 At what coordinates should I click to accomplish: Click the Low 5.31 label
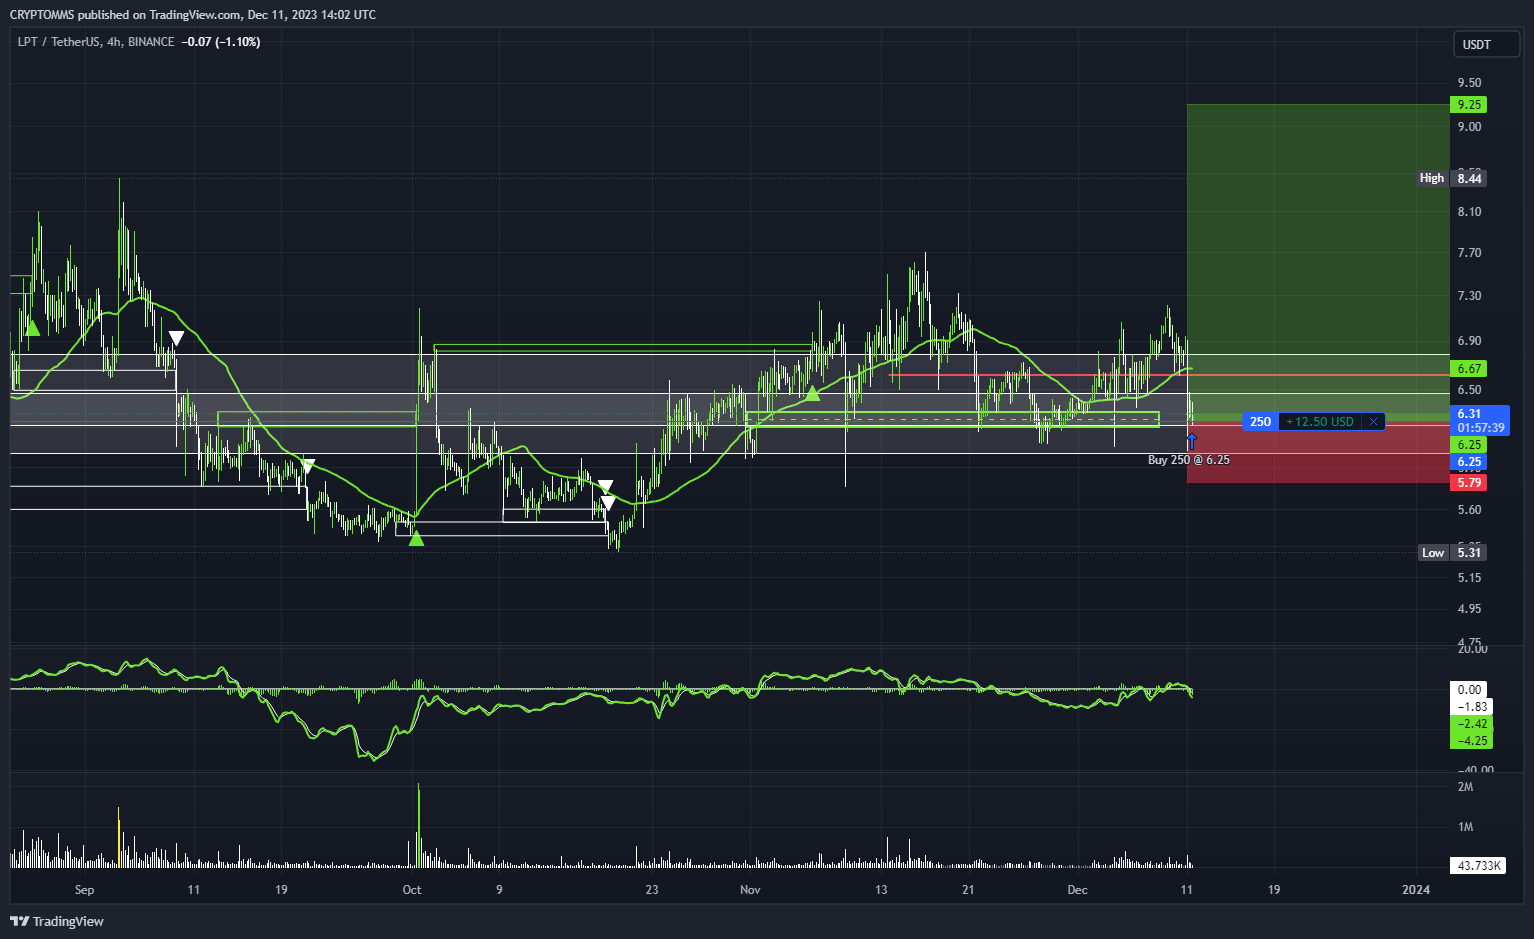pyautogui.click(x=1453, y=553)
